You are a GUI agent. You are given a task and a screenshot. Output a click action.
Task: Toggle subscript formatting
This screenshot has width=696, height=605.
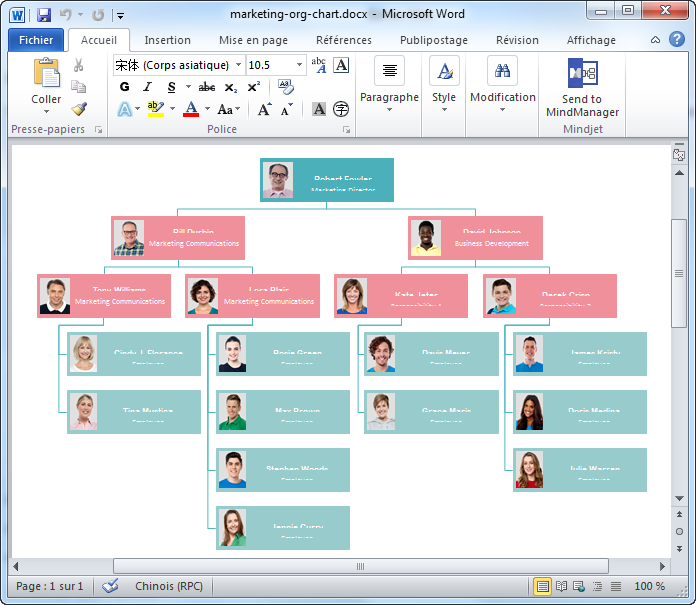(230, 87)
